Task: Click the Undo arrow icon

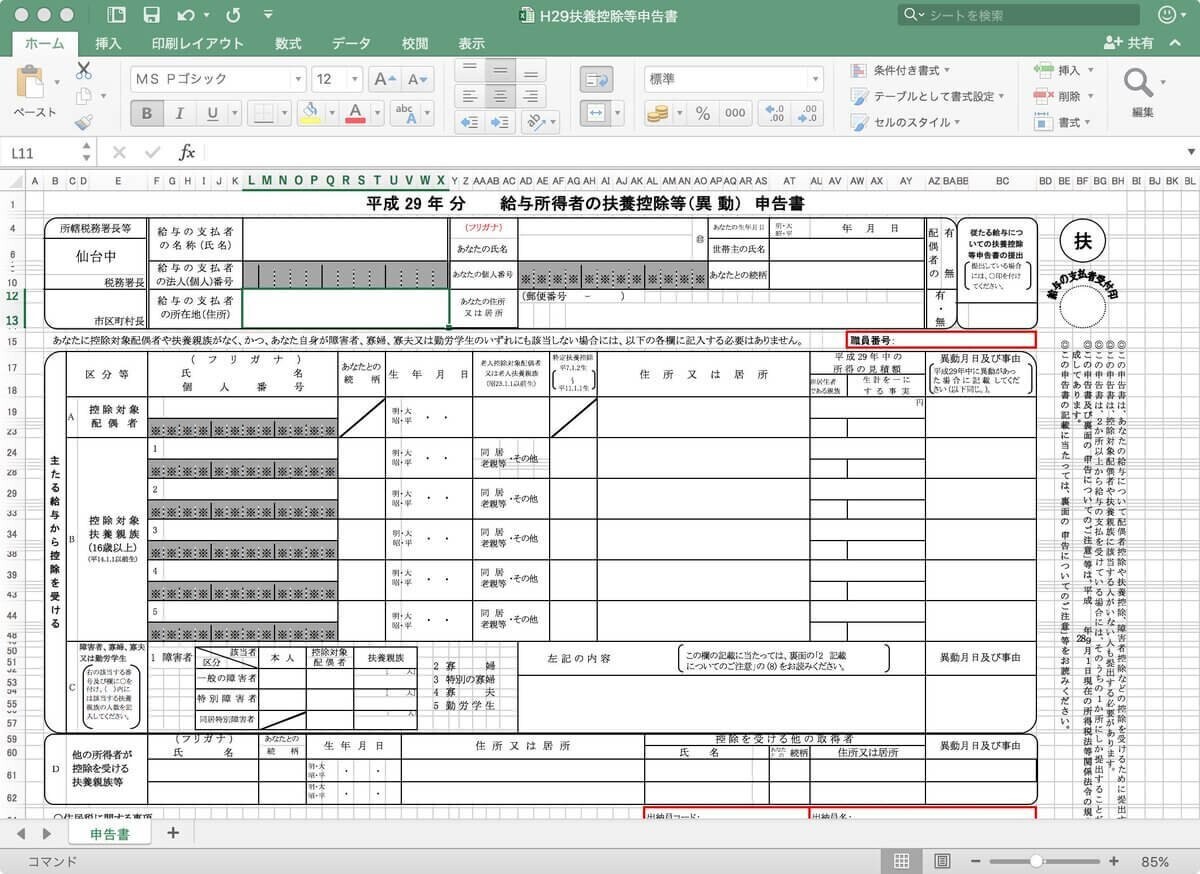Action: (x=186, y=15)
